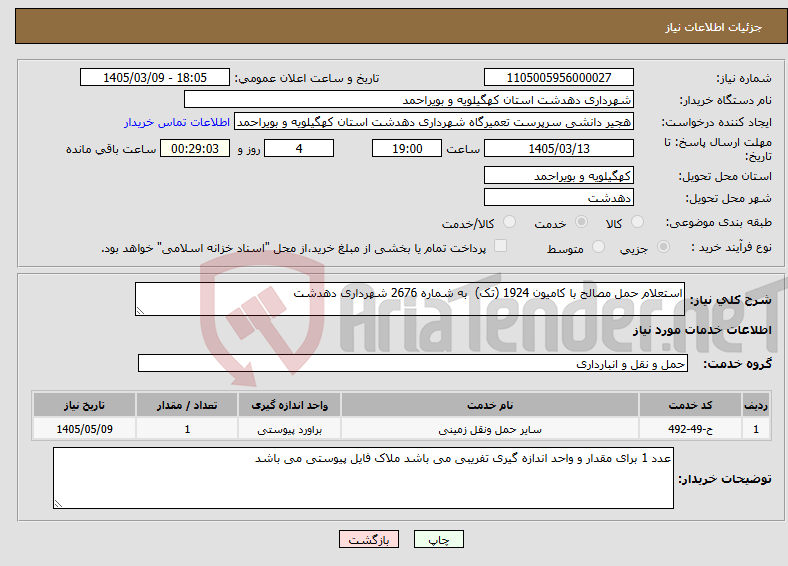Select the خدمت radio button
The height and width of the screenshot is (566, 788).
581,222
